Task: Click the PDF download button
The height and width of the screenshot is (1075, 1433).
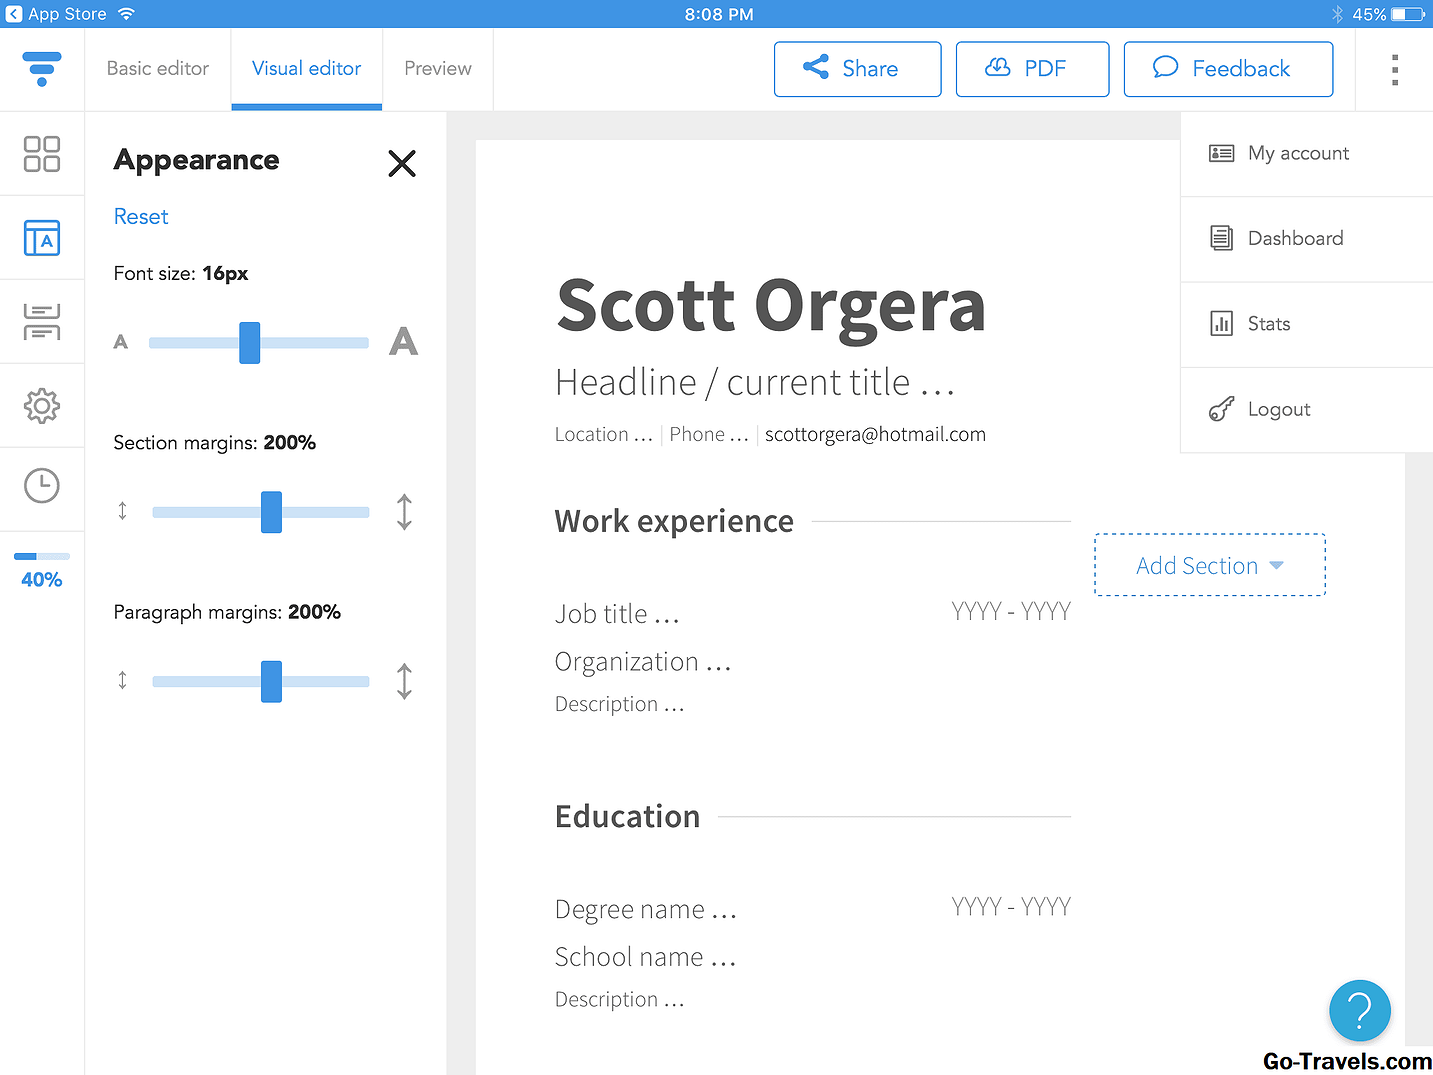Action: (1032, 69)
